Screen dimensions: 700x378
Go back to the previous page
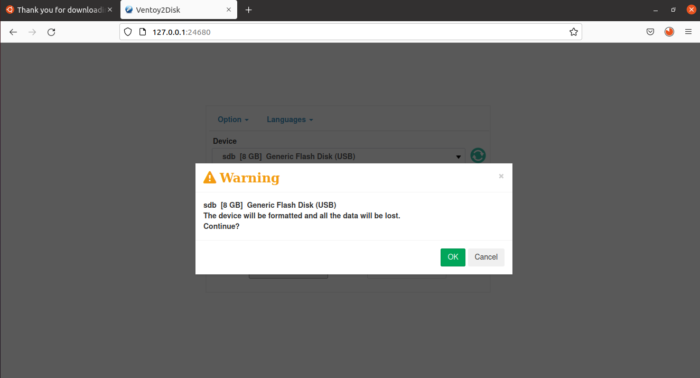(x=13, y=32)
